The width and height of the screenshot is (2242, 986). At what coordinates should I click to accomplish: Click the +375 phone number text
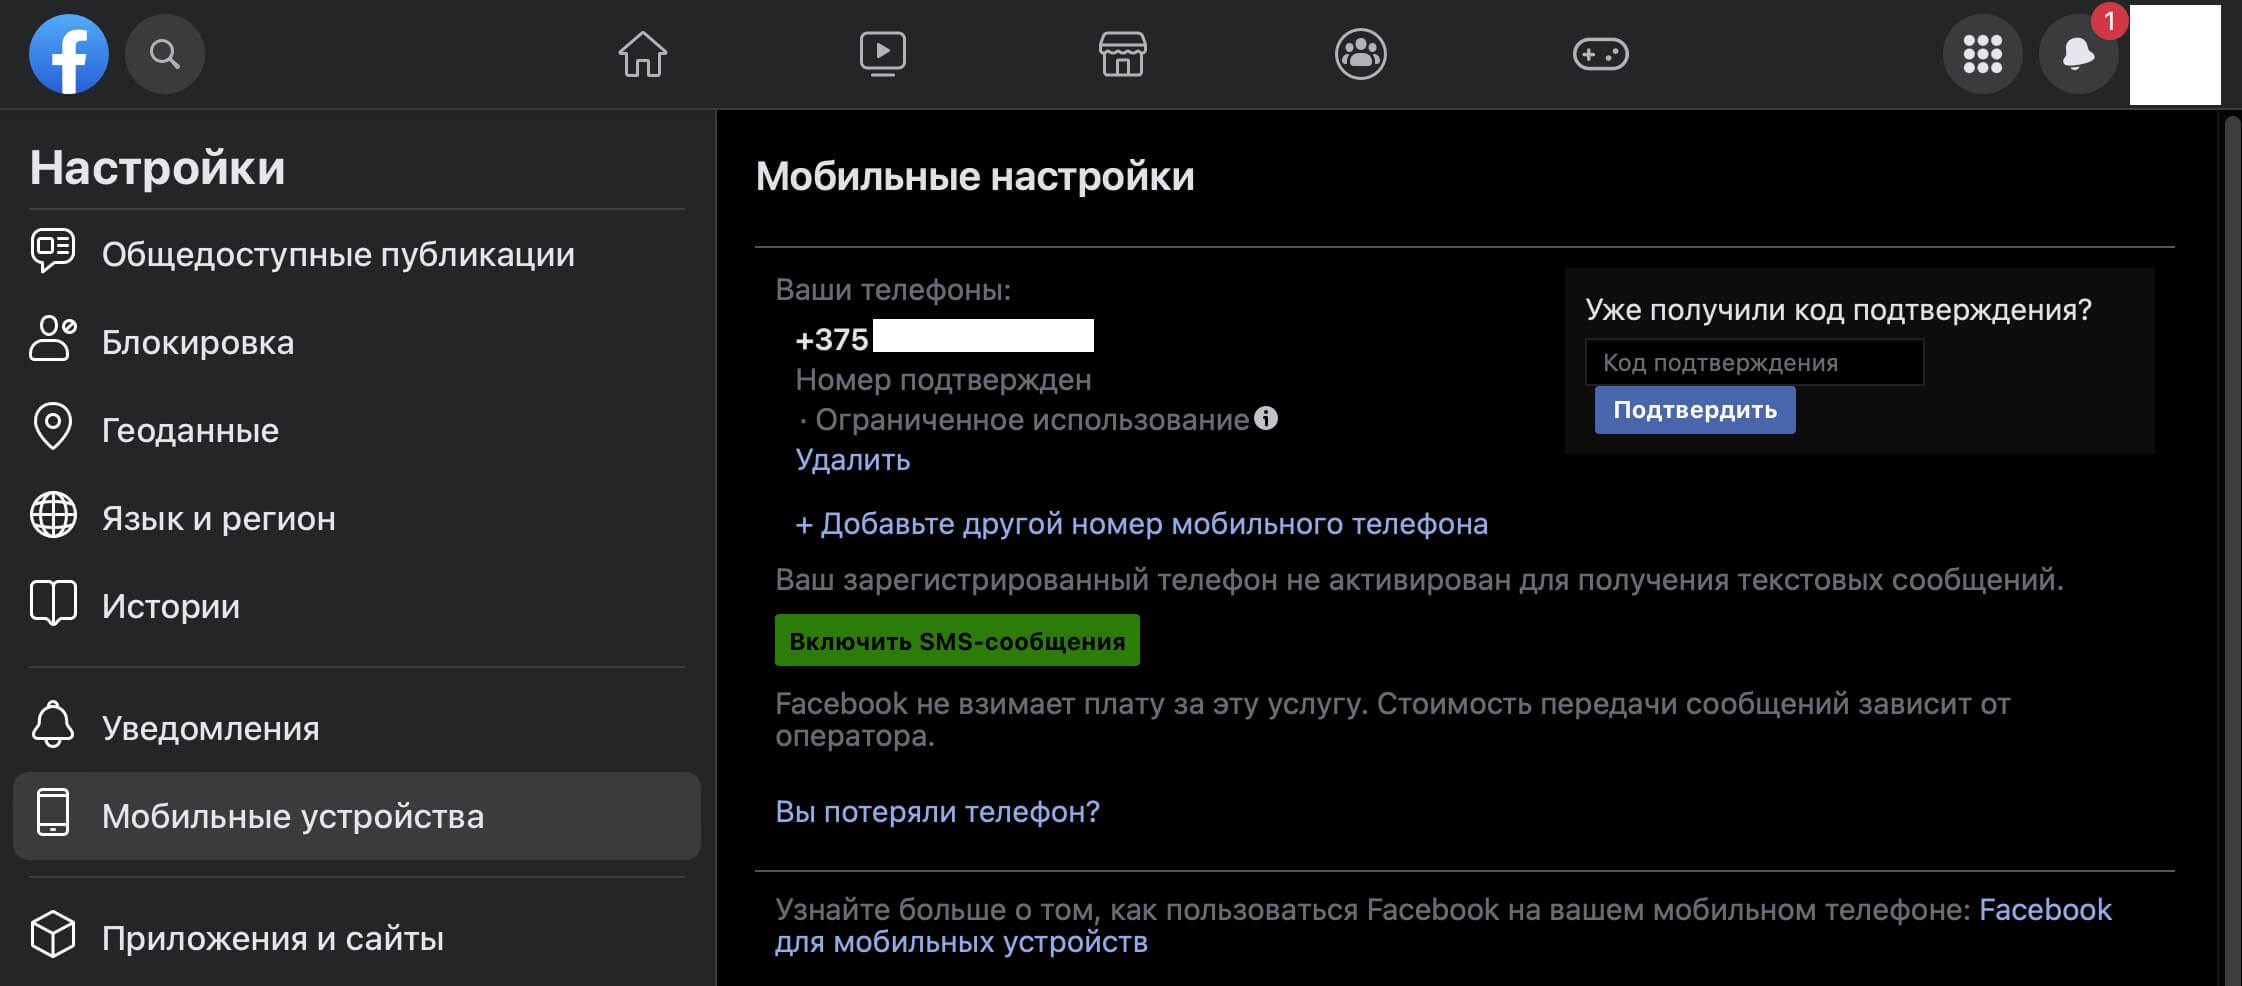tap(832, 340)
